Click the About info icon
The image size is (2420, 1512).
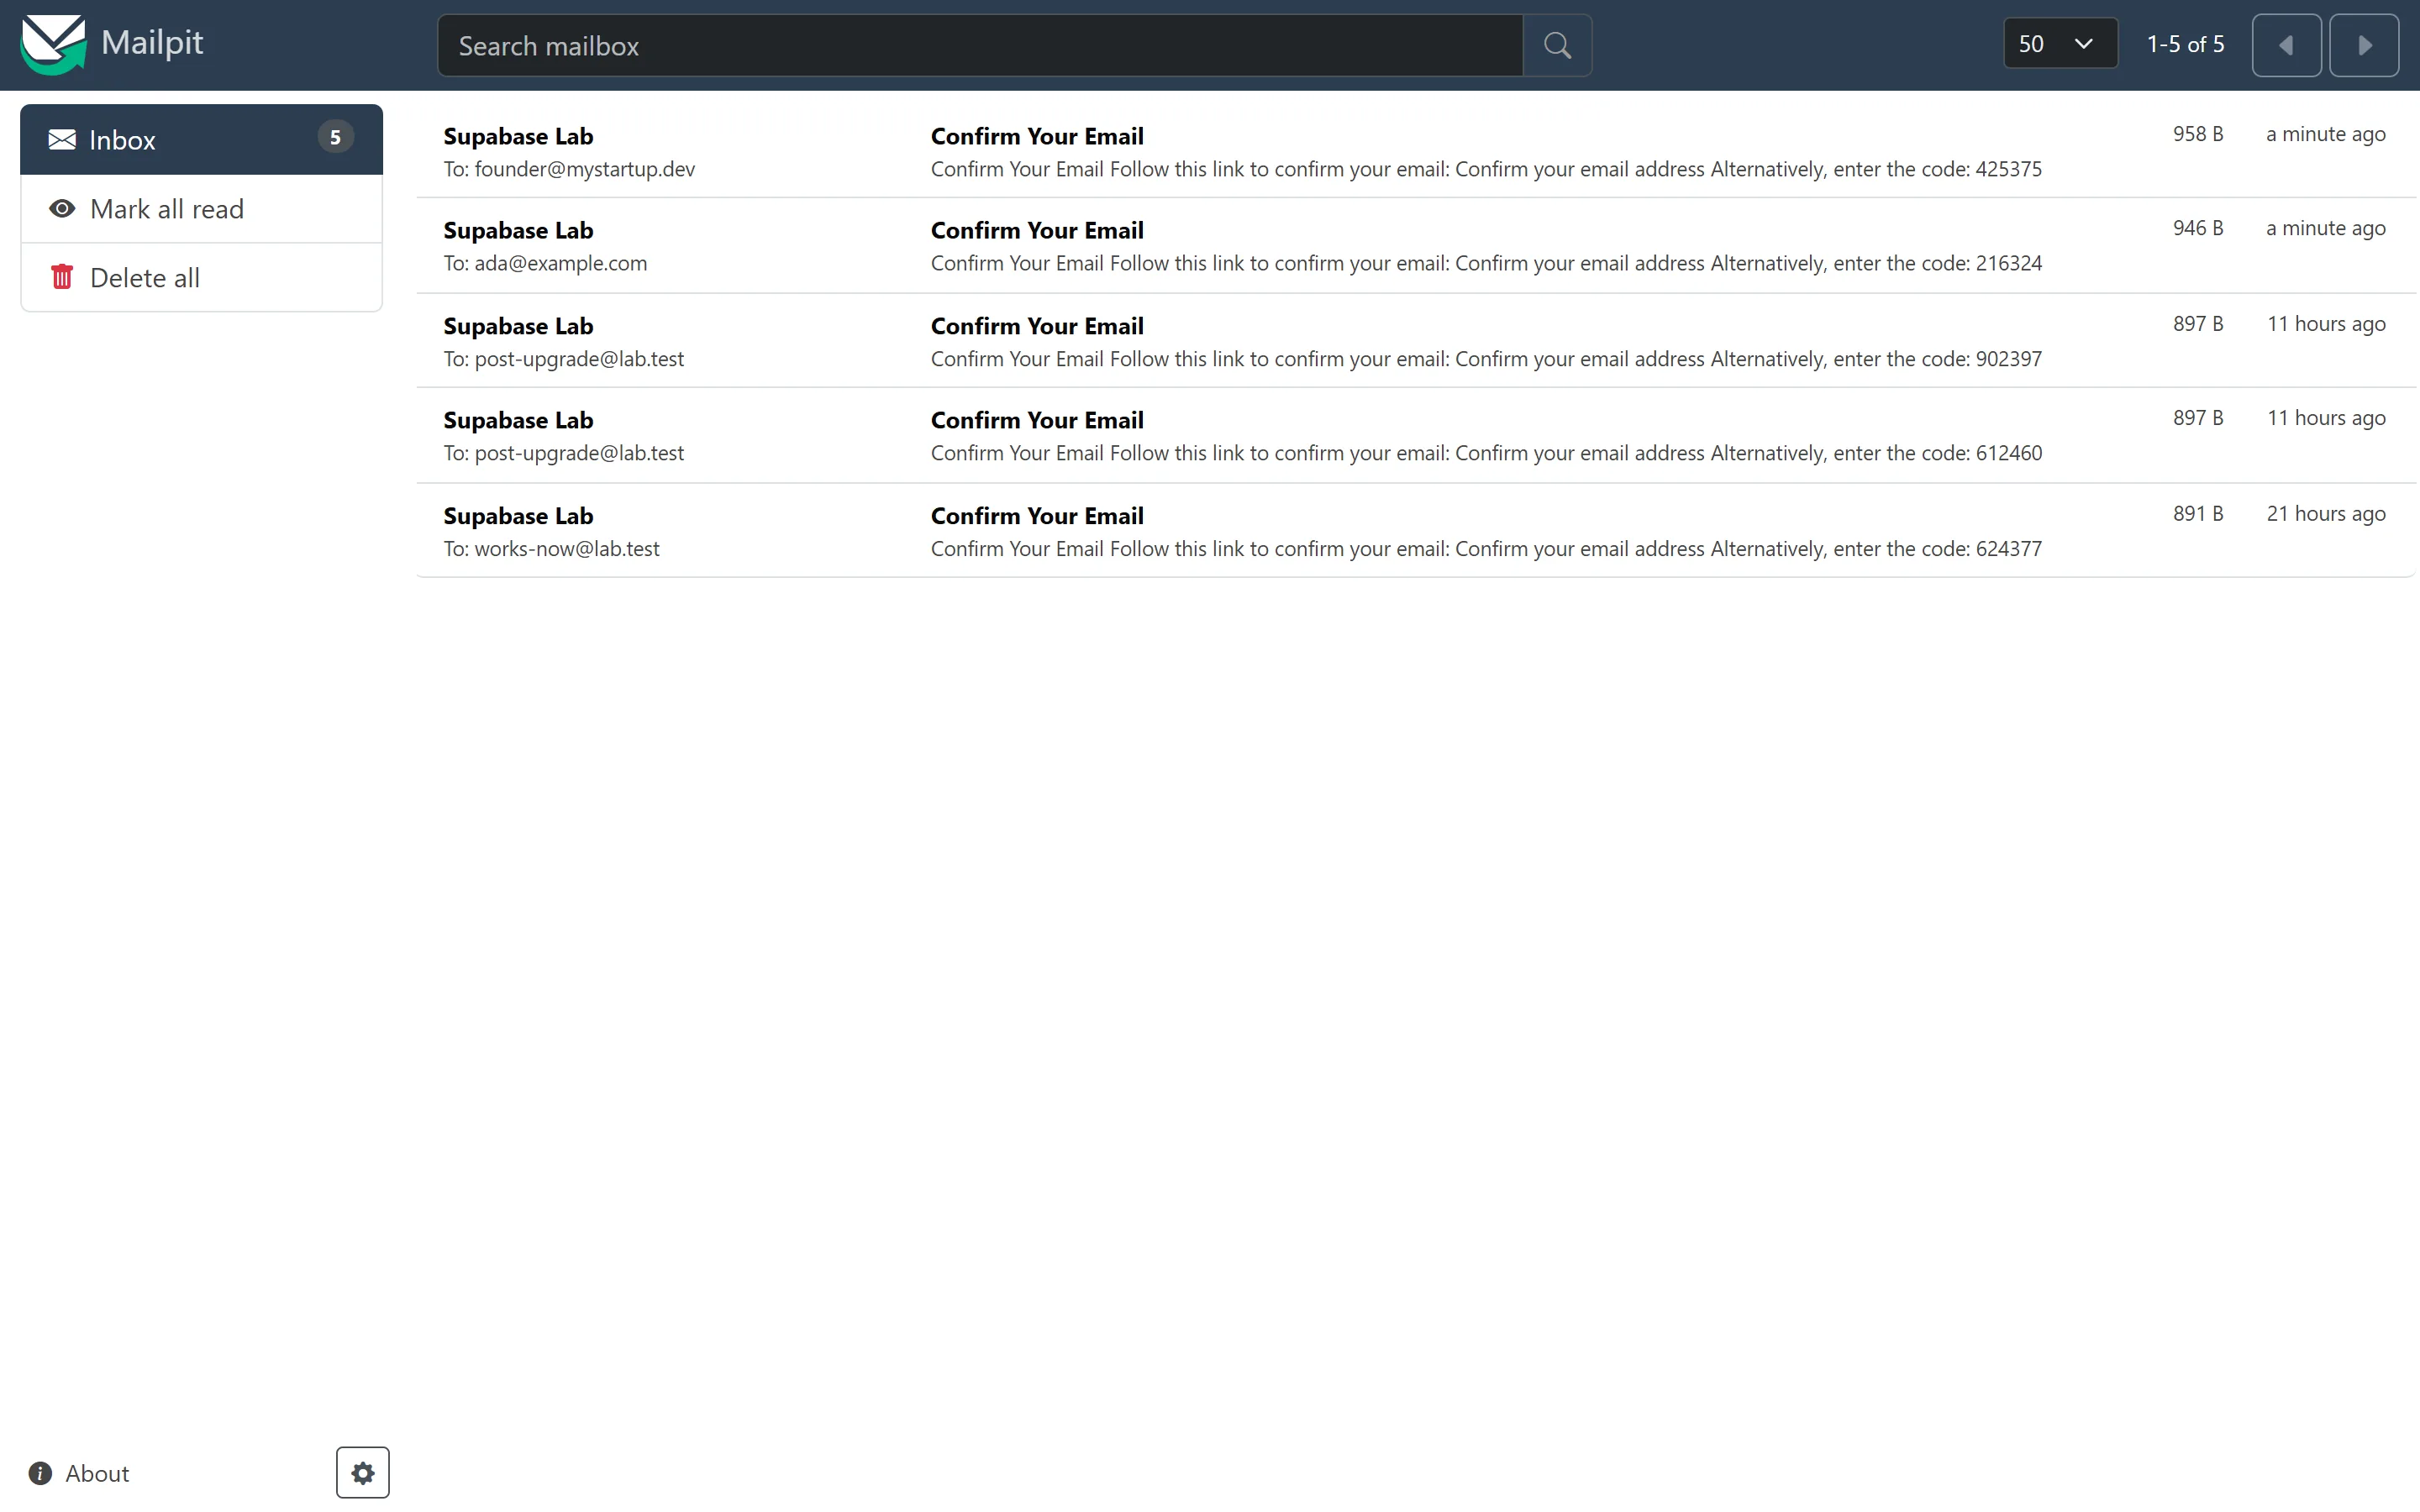click(40, 1473)
